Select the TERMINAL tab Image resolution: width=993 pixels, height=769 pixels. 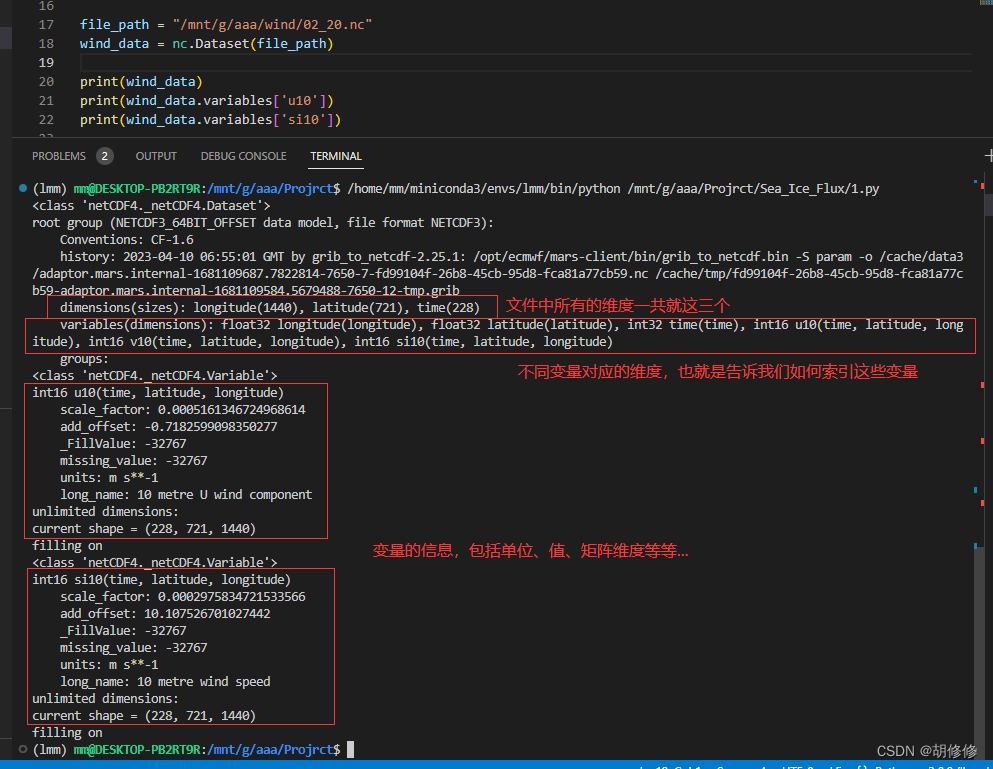click(336, 156)
